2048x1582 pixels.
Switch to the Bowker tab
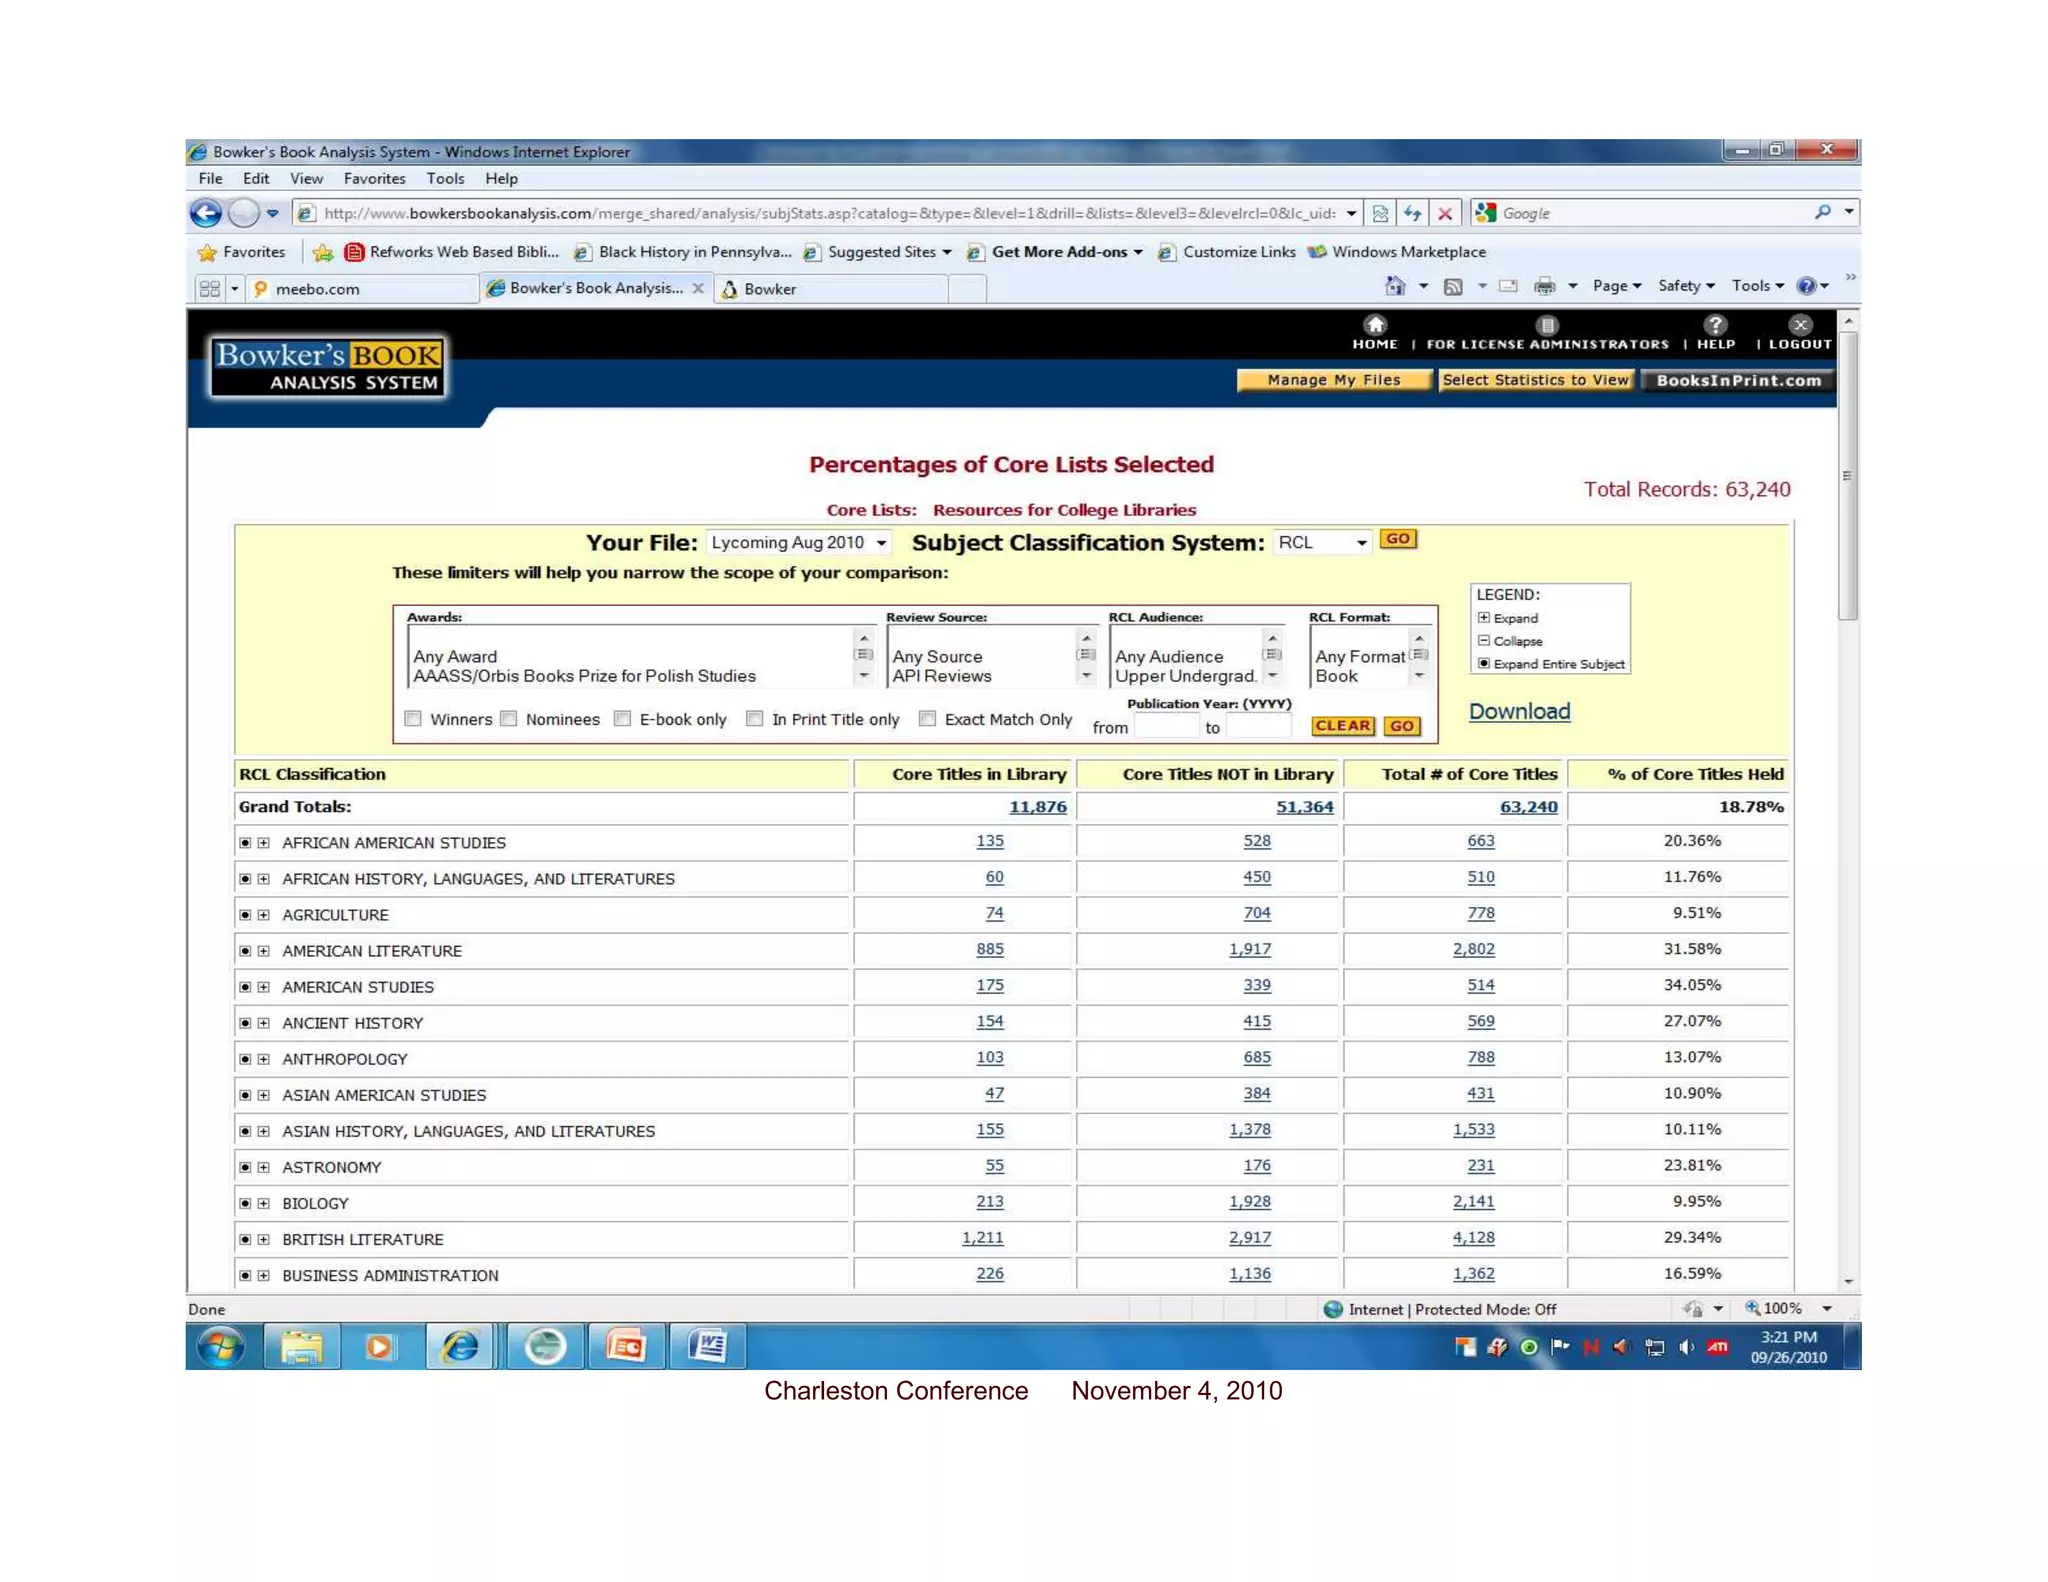tap(770, 289)
